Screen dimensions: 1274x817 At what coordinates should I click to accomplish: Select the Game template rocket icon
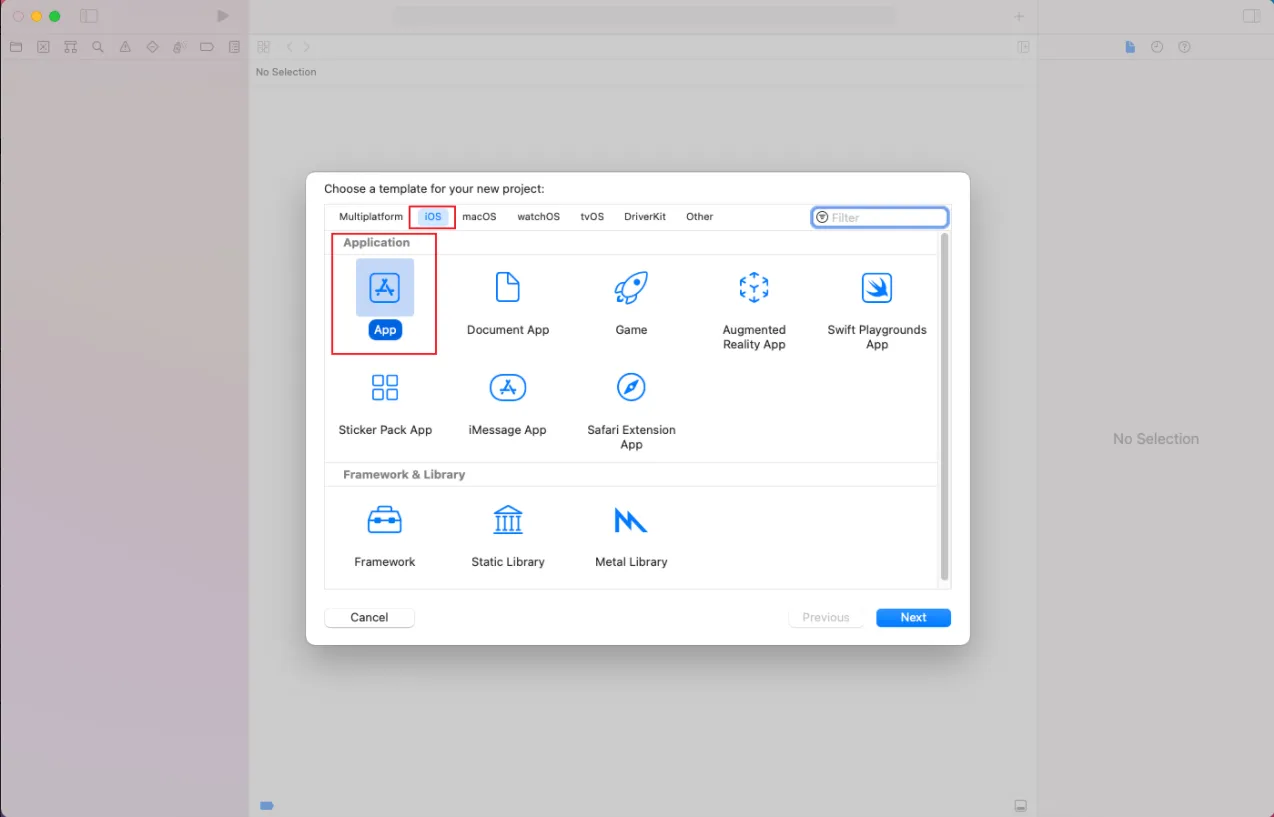coord(631,288)
